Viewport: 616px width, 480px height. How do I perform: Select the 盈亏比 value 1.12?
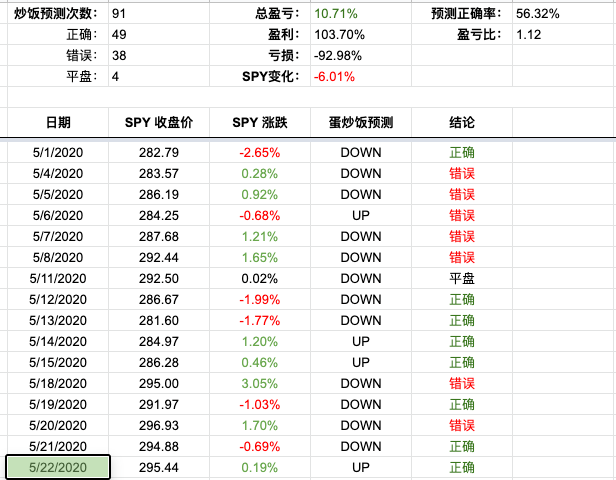(x=564, y=35)
